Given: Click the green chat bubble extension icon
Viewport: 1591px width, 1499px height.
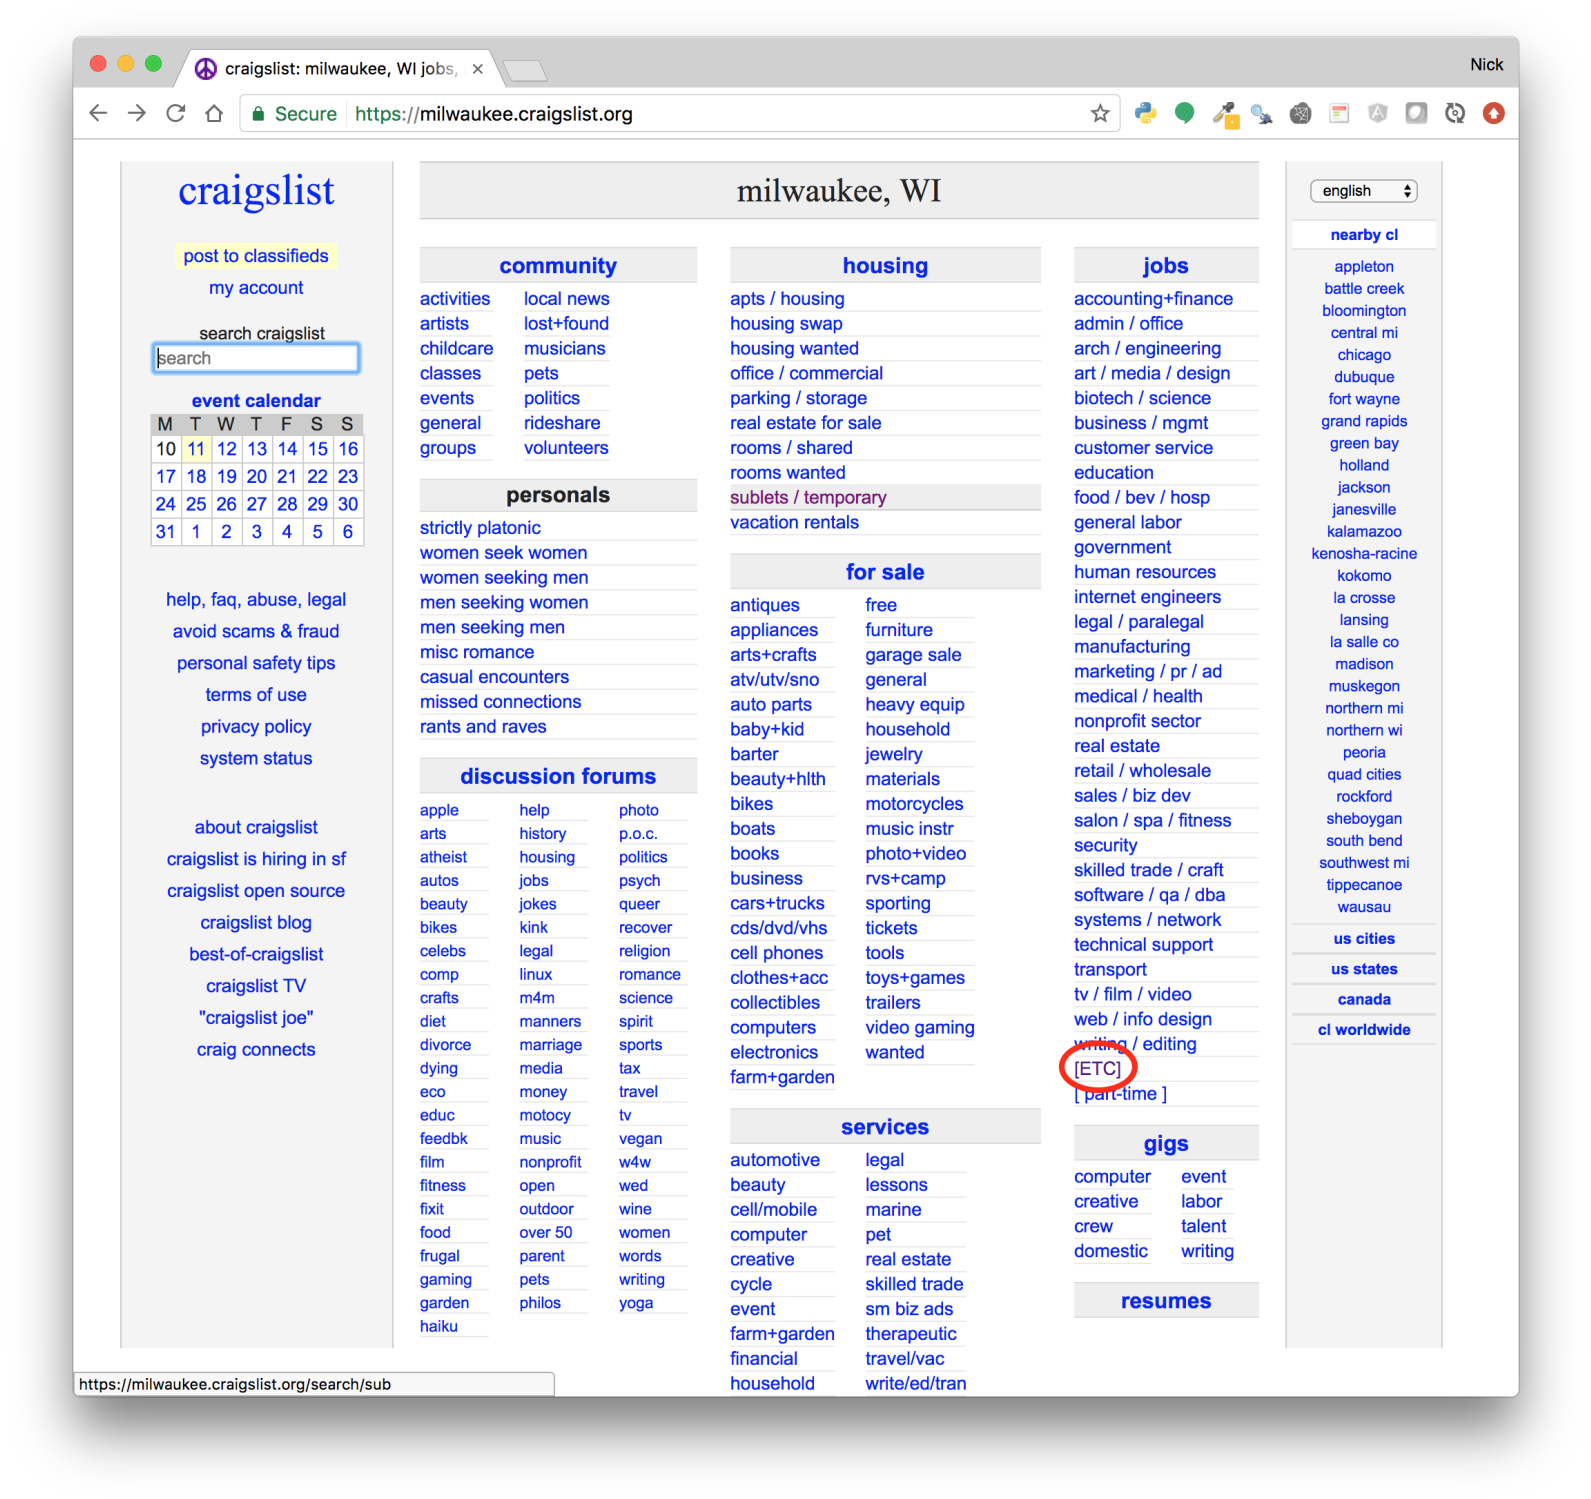Looking at the screenshot, I should tap(1184, 114).
